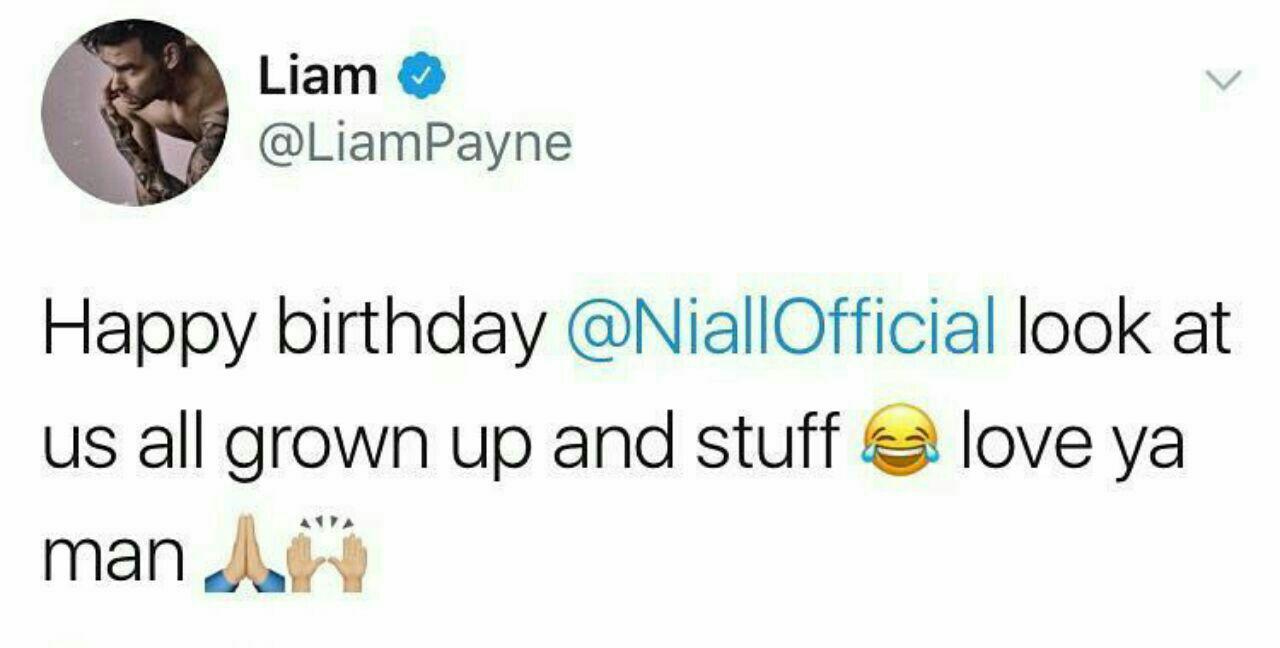Open the tweet options chevron menu
Viewport: 1280px width, 648px height.
1222,80
